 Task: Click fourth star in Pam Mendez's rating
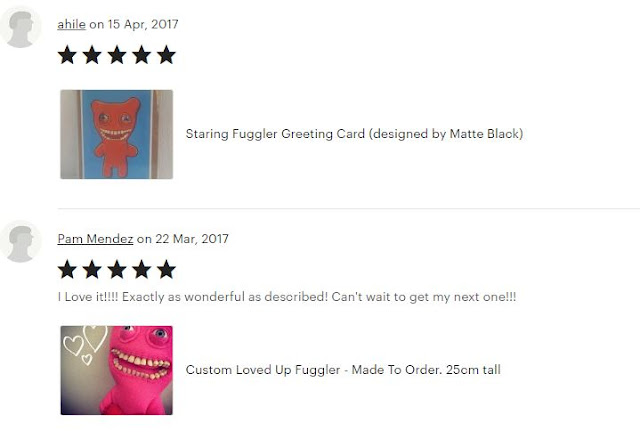click(142, 270)
